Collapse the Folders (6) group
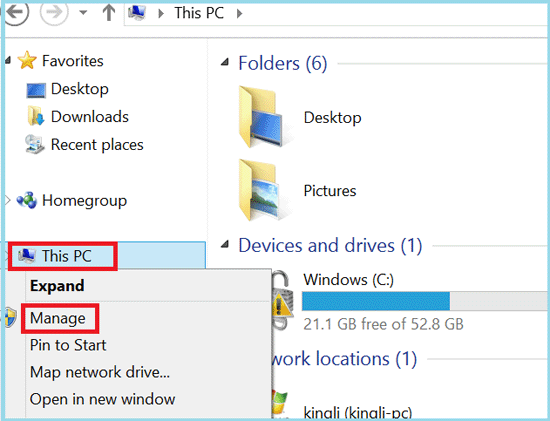Image resolution: width=550 pixels, height=421 pixels. [225, 63]
